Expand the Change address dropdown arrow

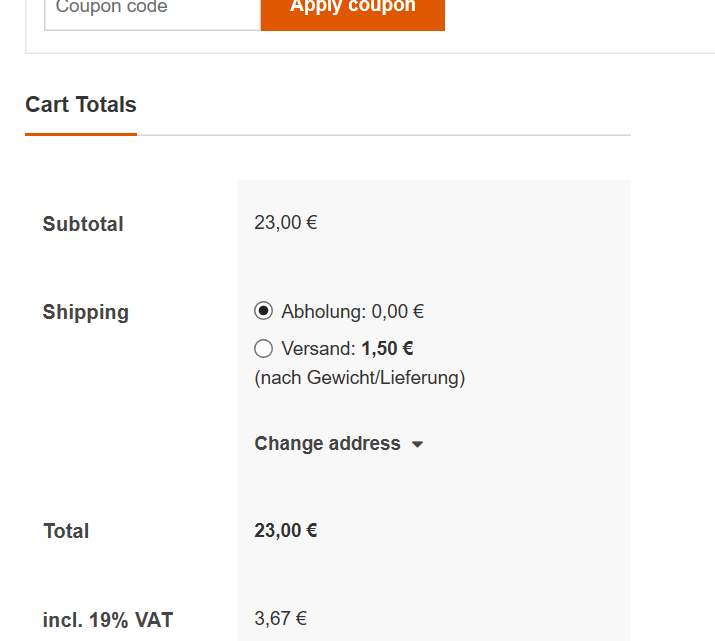[x=418, y=444]
